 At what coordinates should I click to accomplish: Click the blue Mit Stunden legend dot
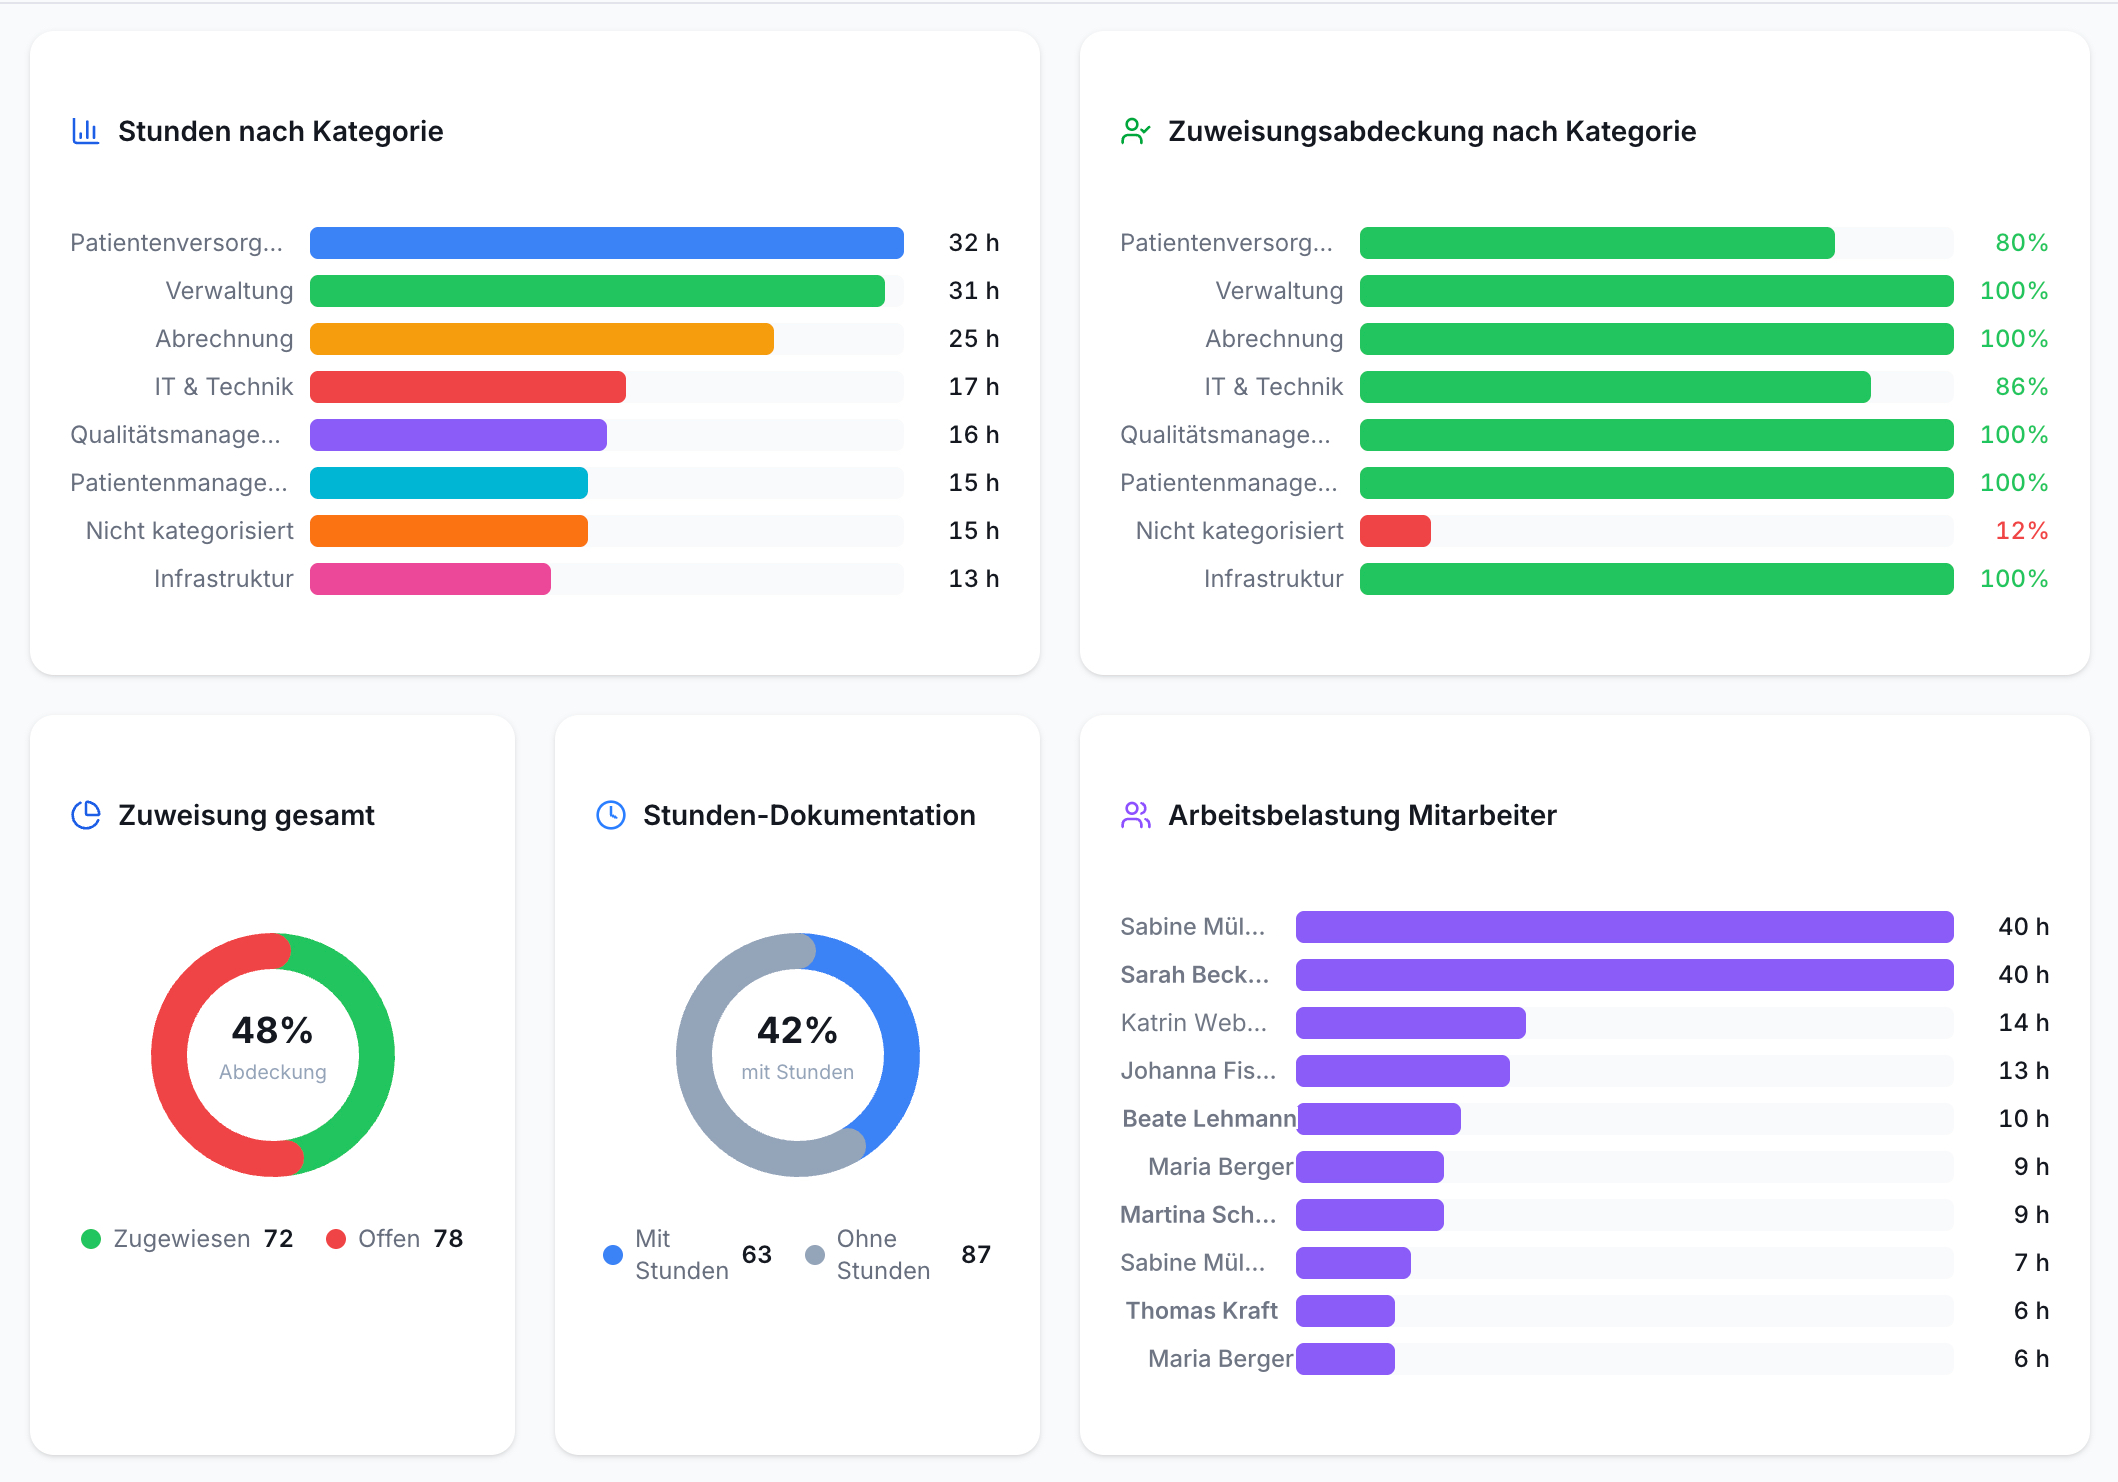coord(613,1255)
